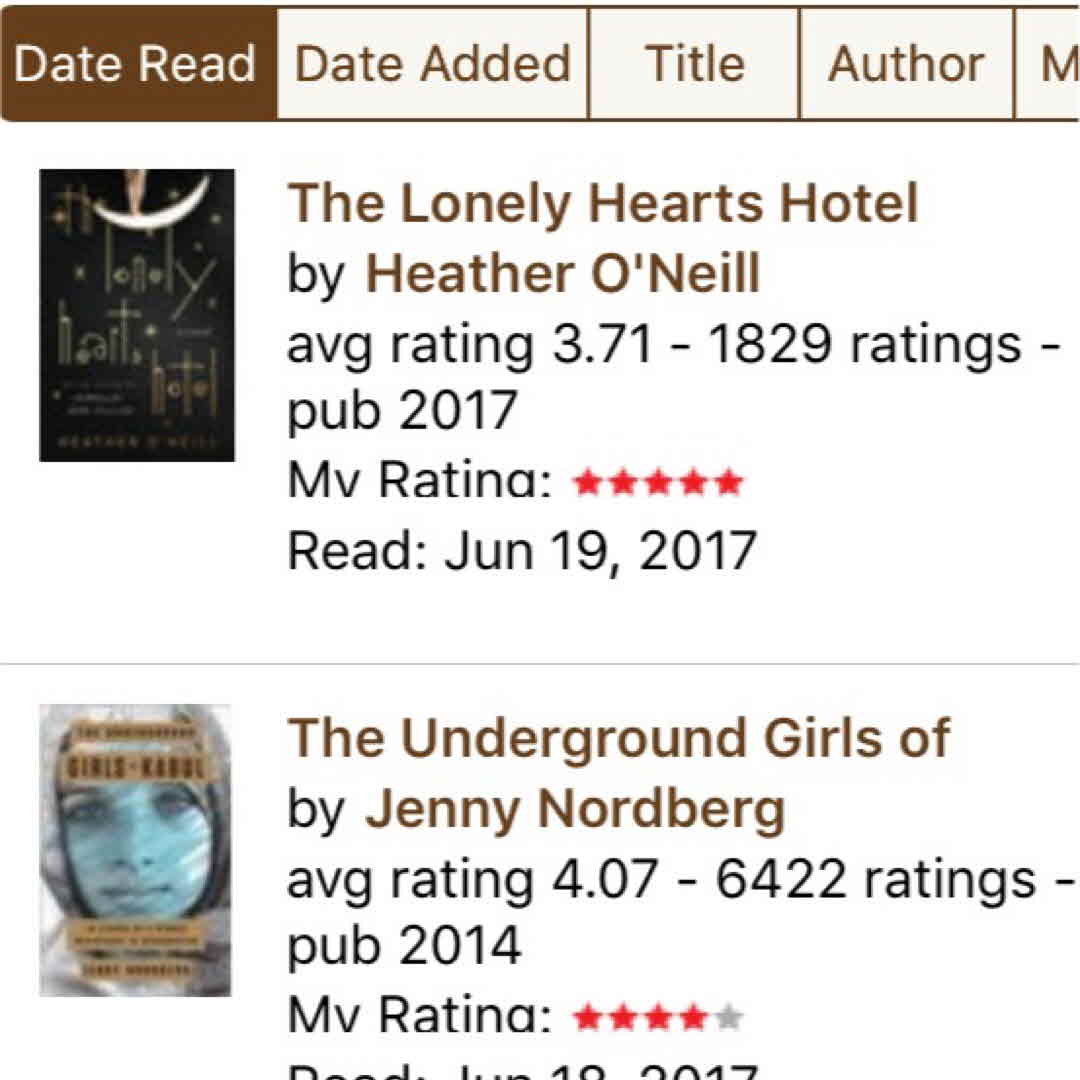Choose the Author sort tab

coord(906,65)
